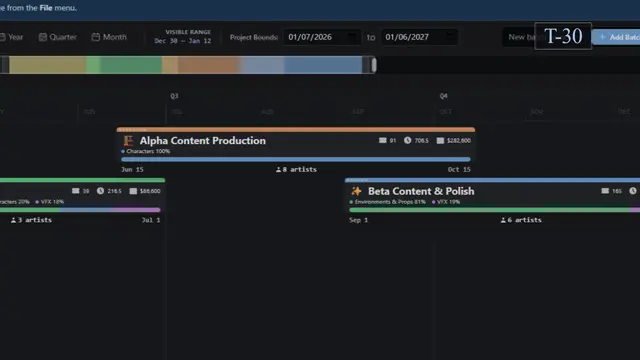640x360 pixels.
Task: Click person icon beside 3 artists
Action: (13, 220)
